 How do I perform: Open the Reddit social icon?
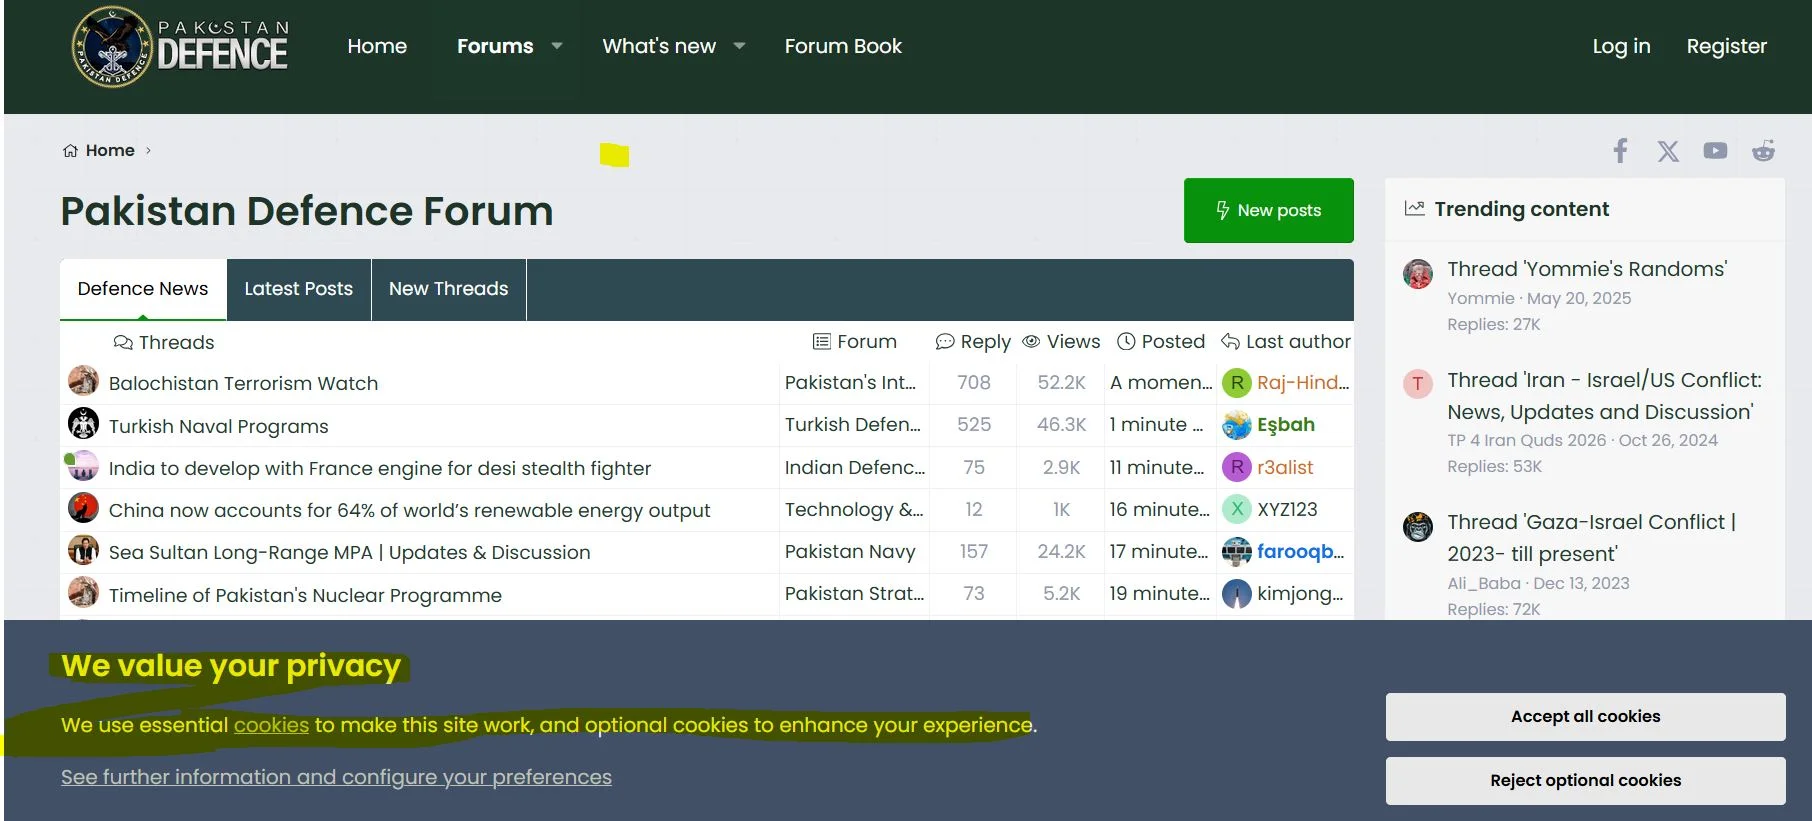(1763, 151)
